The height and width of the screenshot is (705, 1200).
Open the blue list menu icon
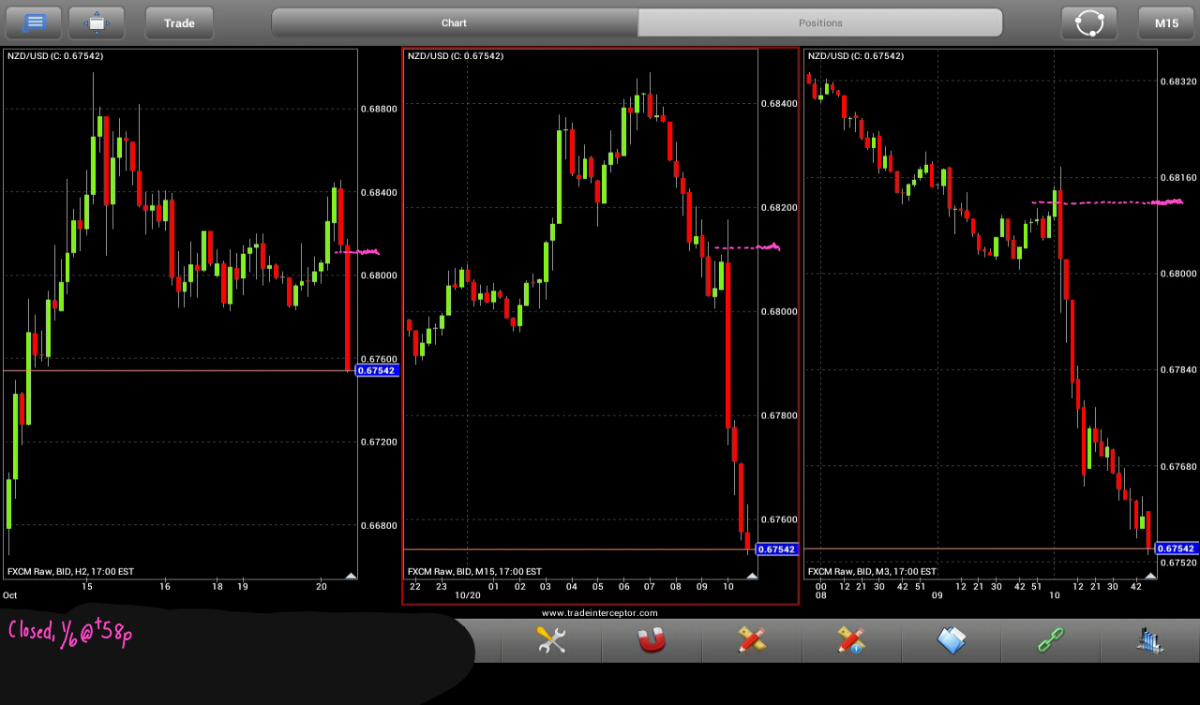pyautogui.click(x=33, y=22)
